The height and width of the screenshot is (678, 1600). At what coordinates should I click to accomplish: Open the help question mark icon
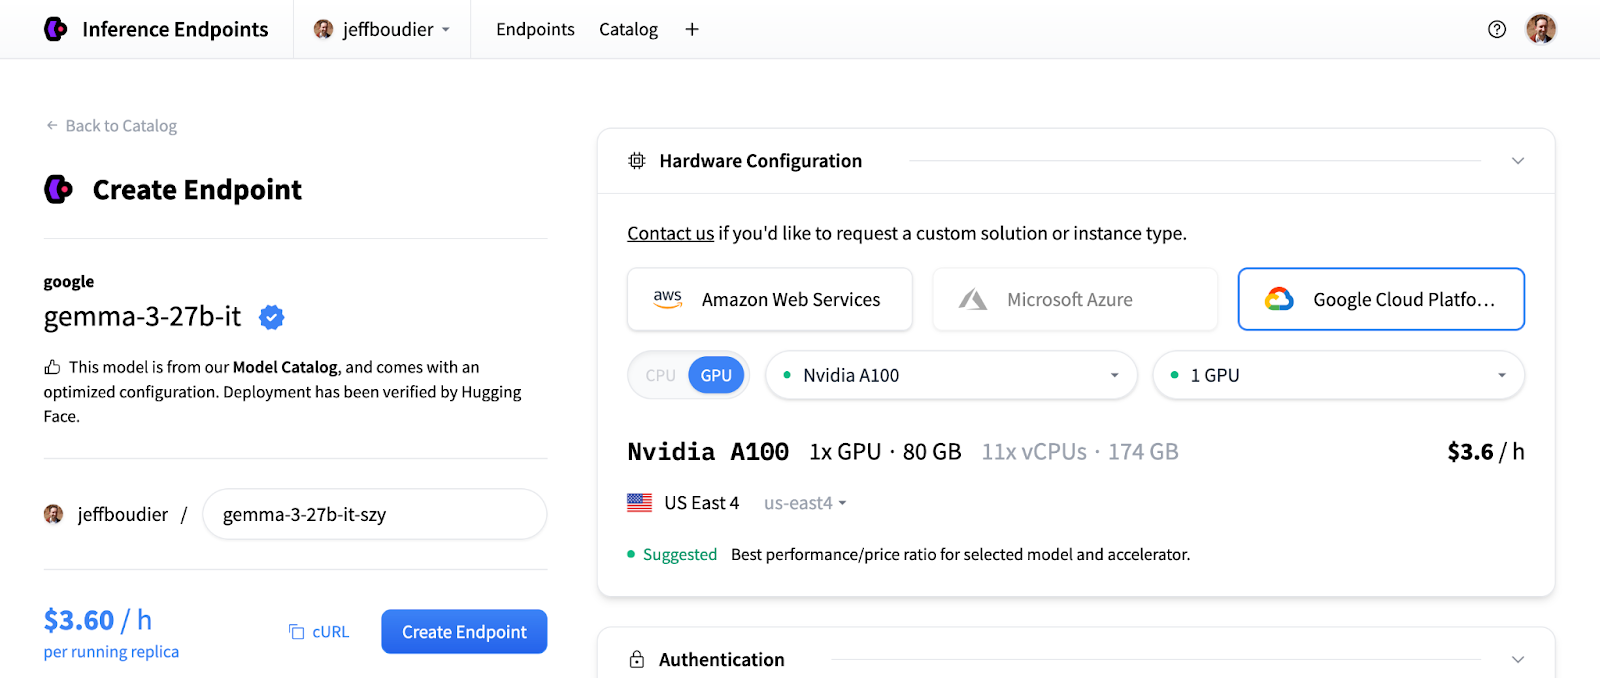(x=1497, y=29)
